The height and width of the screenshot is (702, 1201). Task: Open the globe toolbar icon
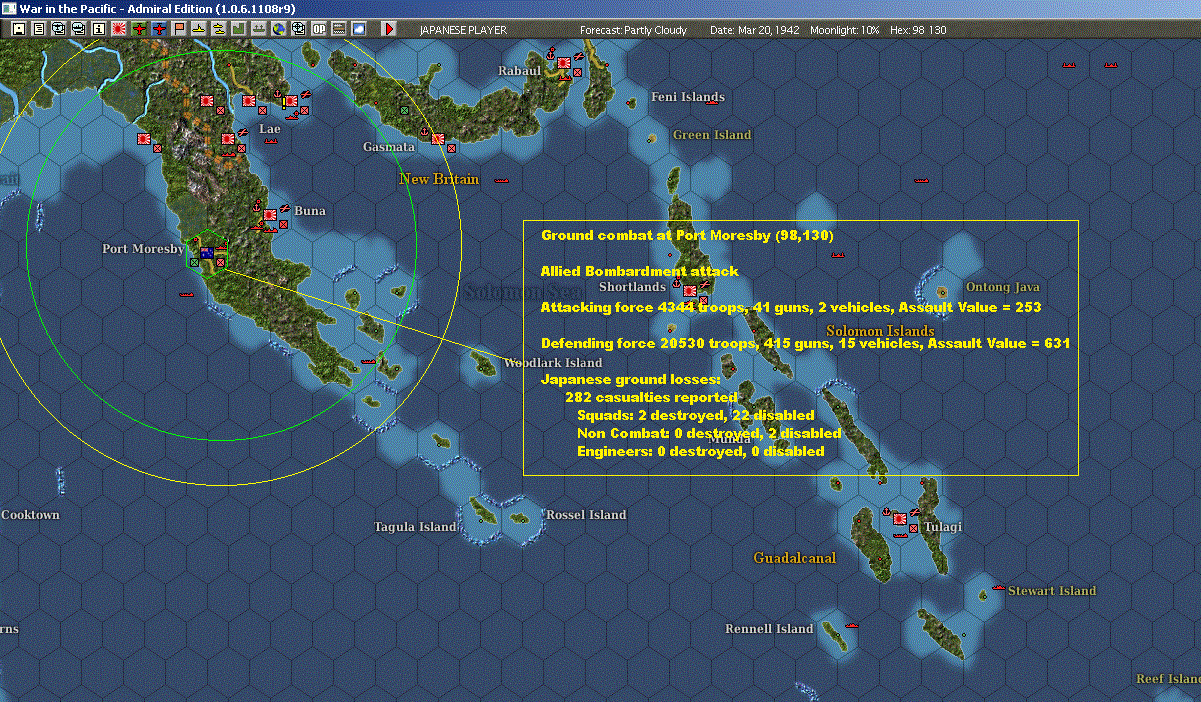pos(278,29)
